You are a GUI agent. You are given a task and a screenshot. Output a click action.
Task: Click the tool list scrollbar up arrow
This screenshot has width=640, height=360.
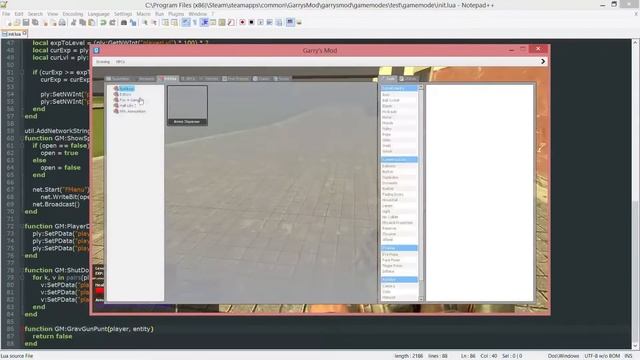pyautogui.click(x=421, y=88)
